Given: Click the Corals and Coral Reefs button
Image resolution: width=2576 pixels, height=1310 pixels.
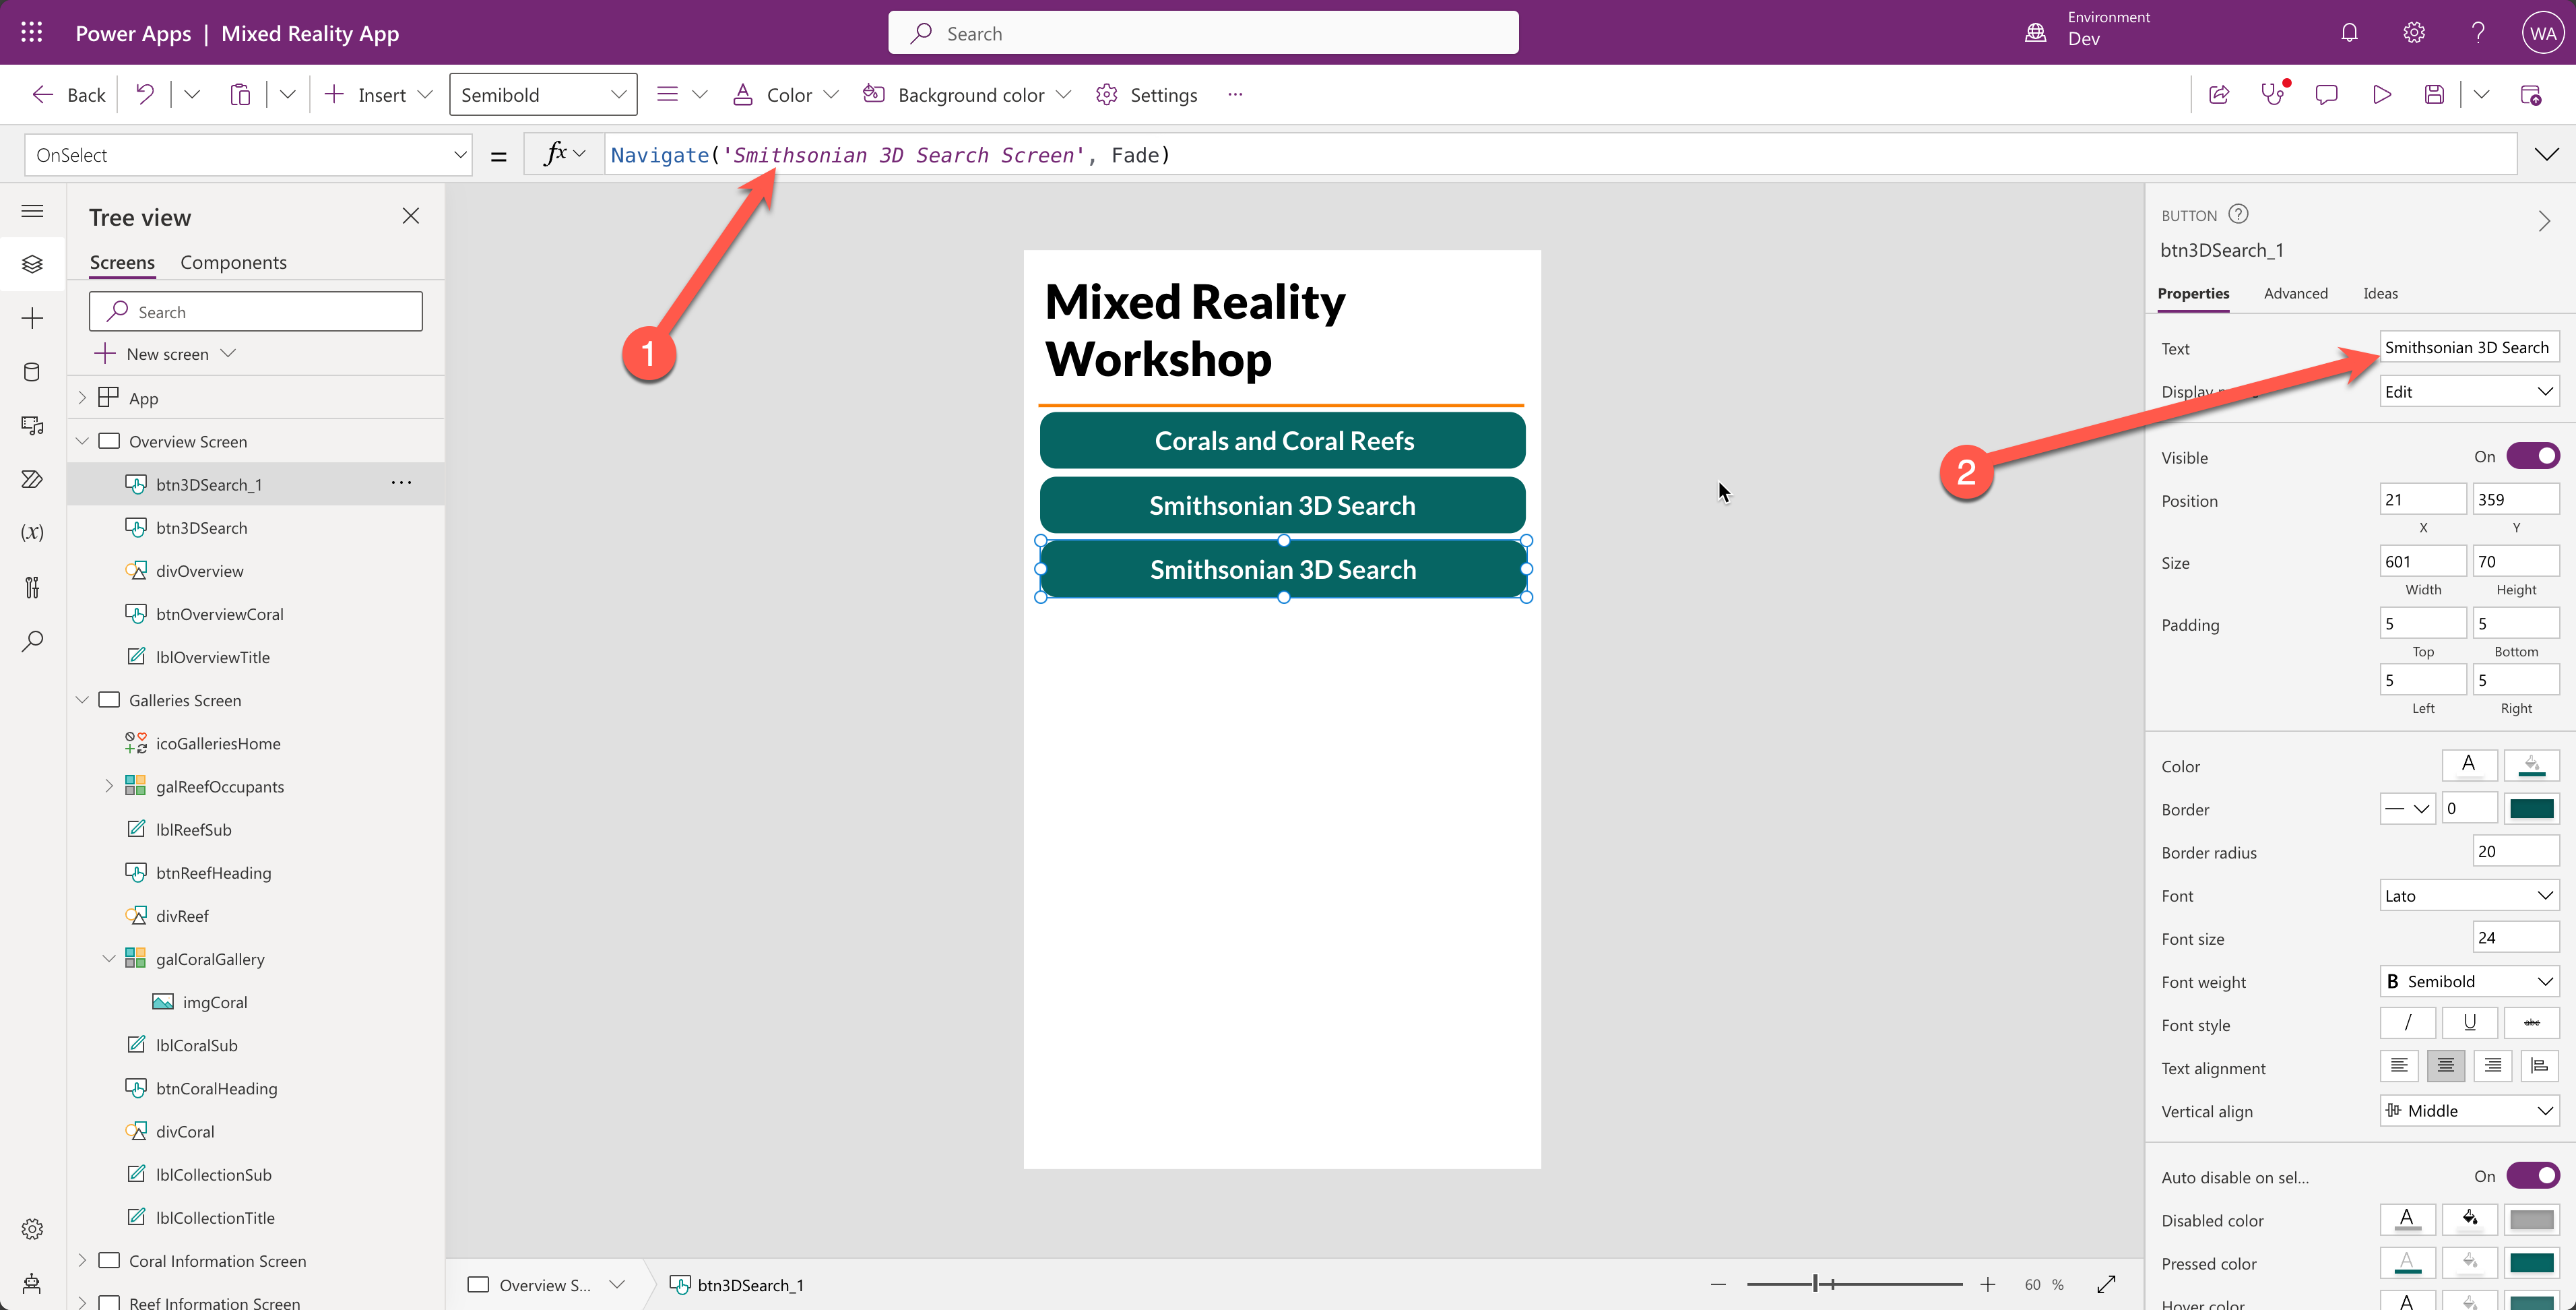Looking at the screenshot, I should tap(1283, 440).
